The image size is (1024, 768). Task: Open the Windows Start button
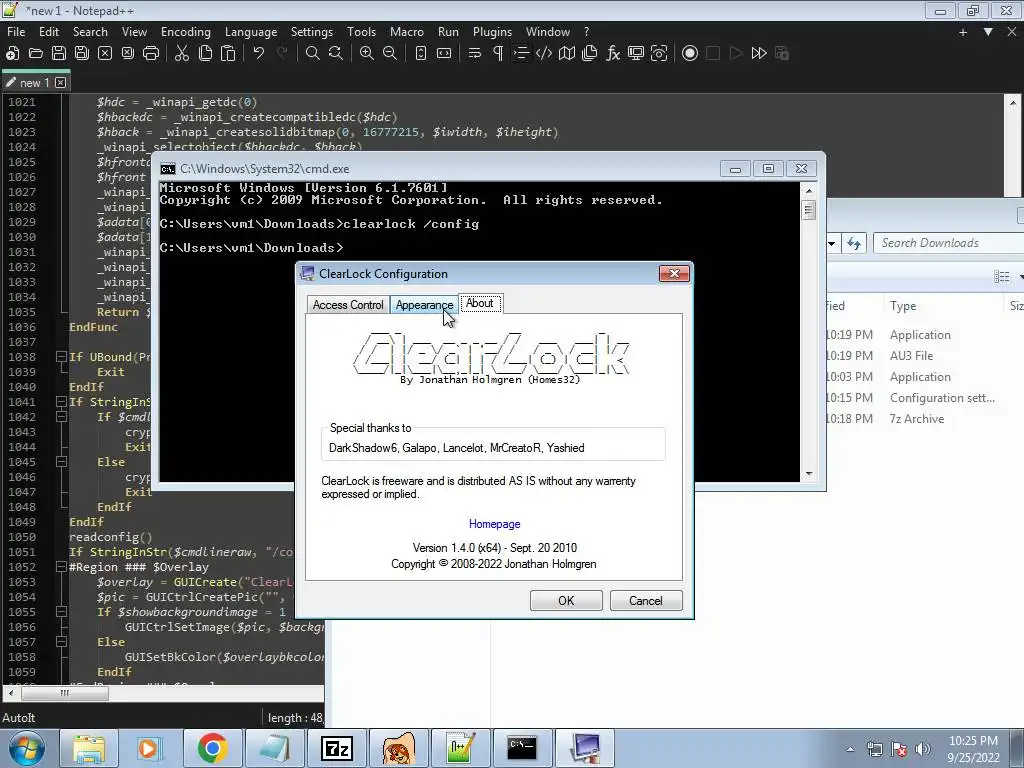coord(27,748)
